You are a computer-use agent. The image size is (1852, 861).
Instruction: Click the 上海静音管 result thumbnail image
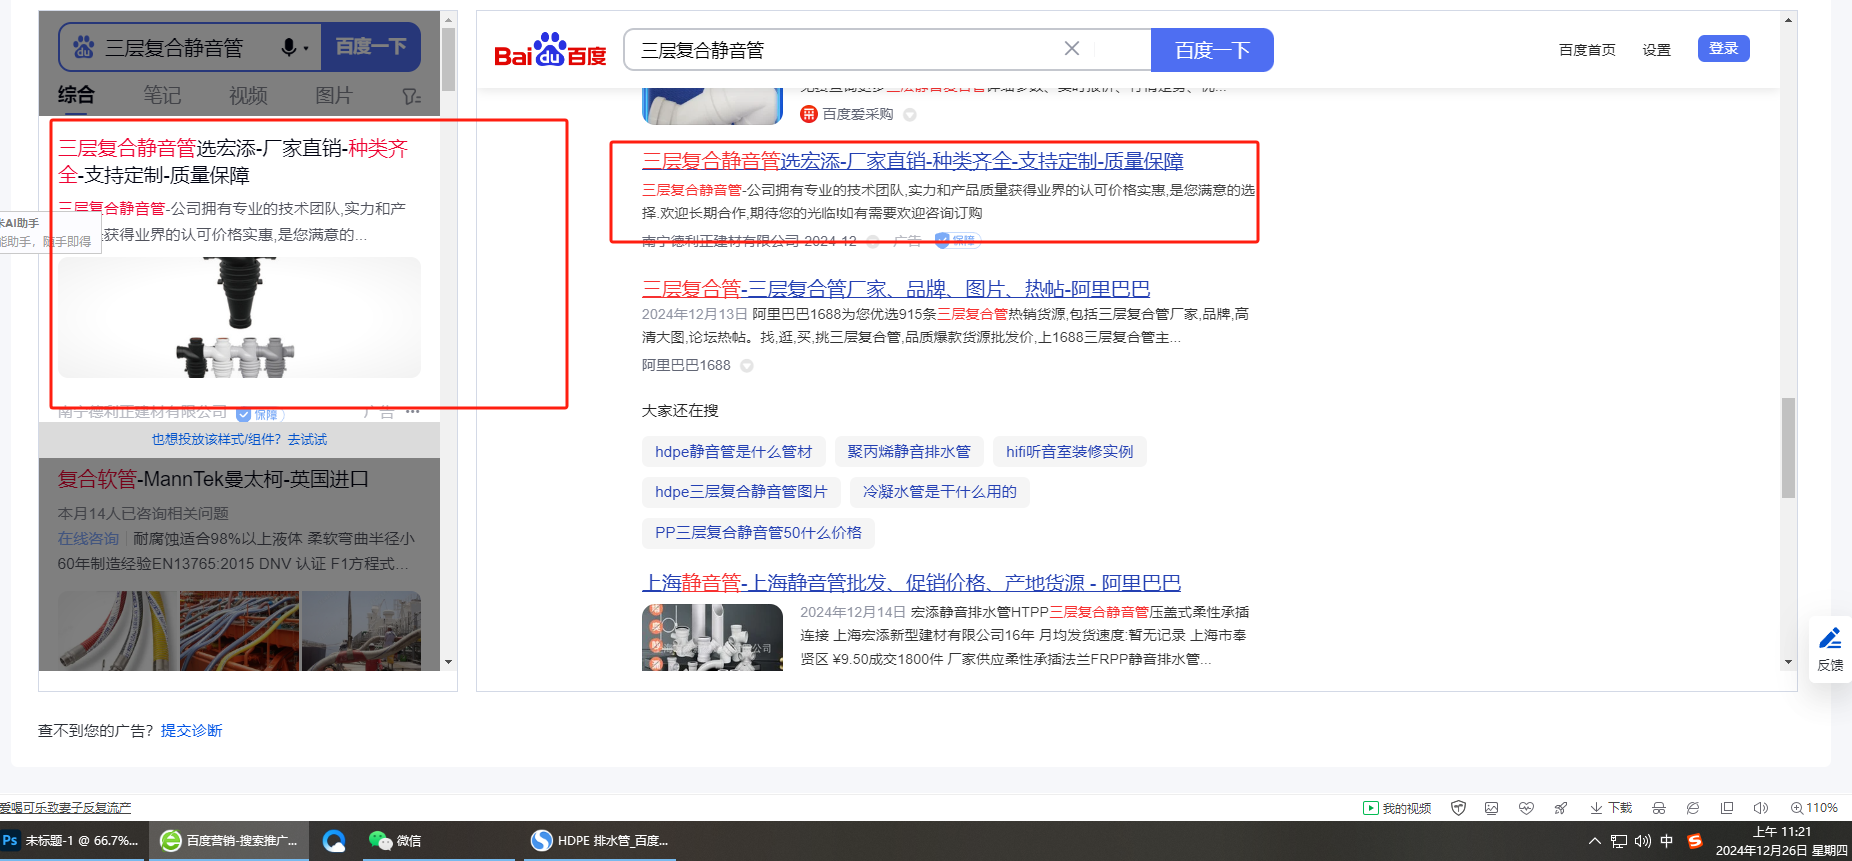712,637
